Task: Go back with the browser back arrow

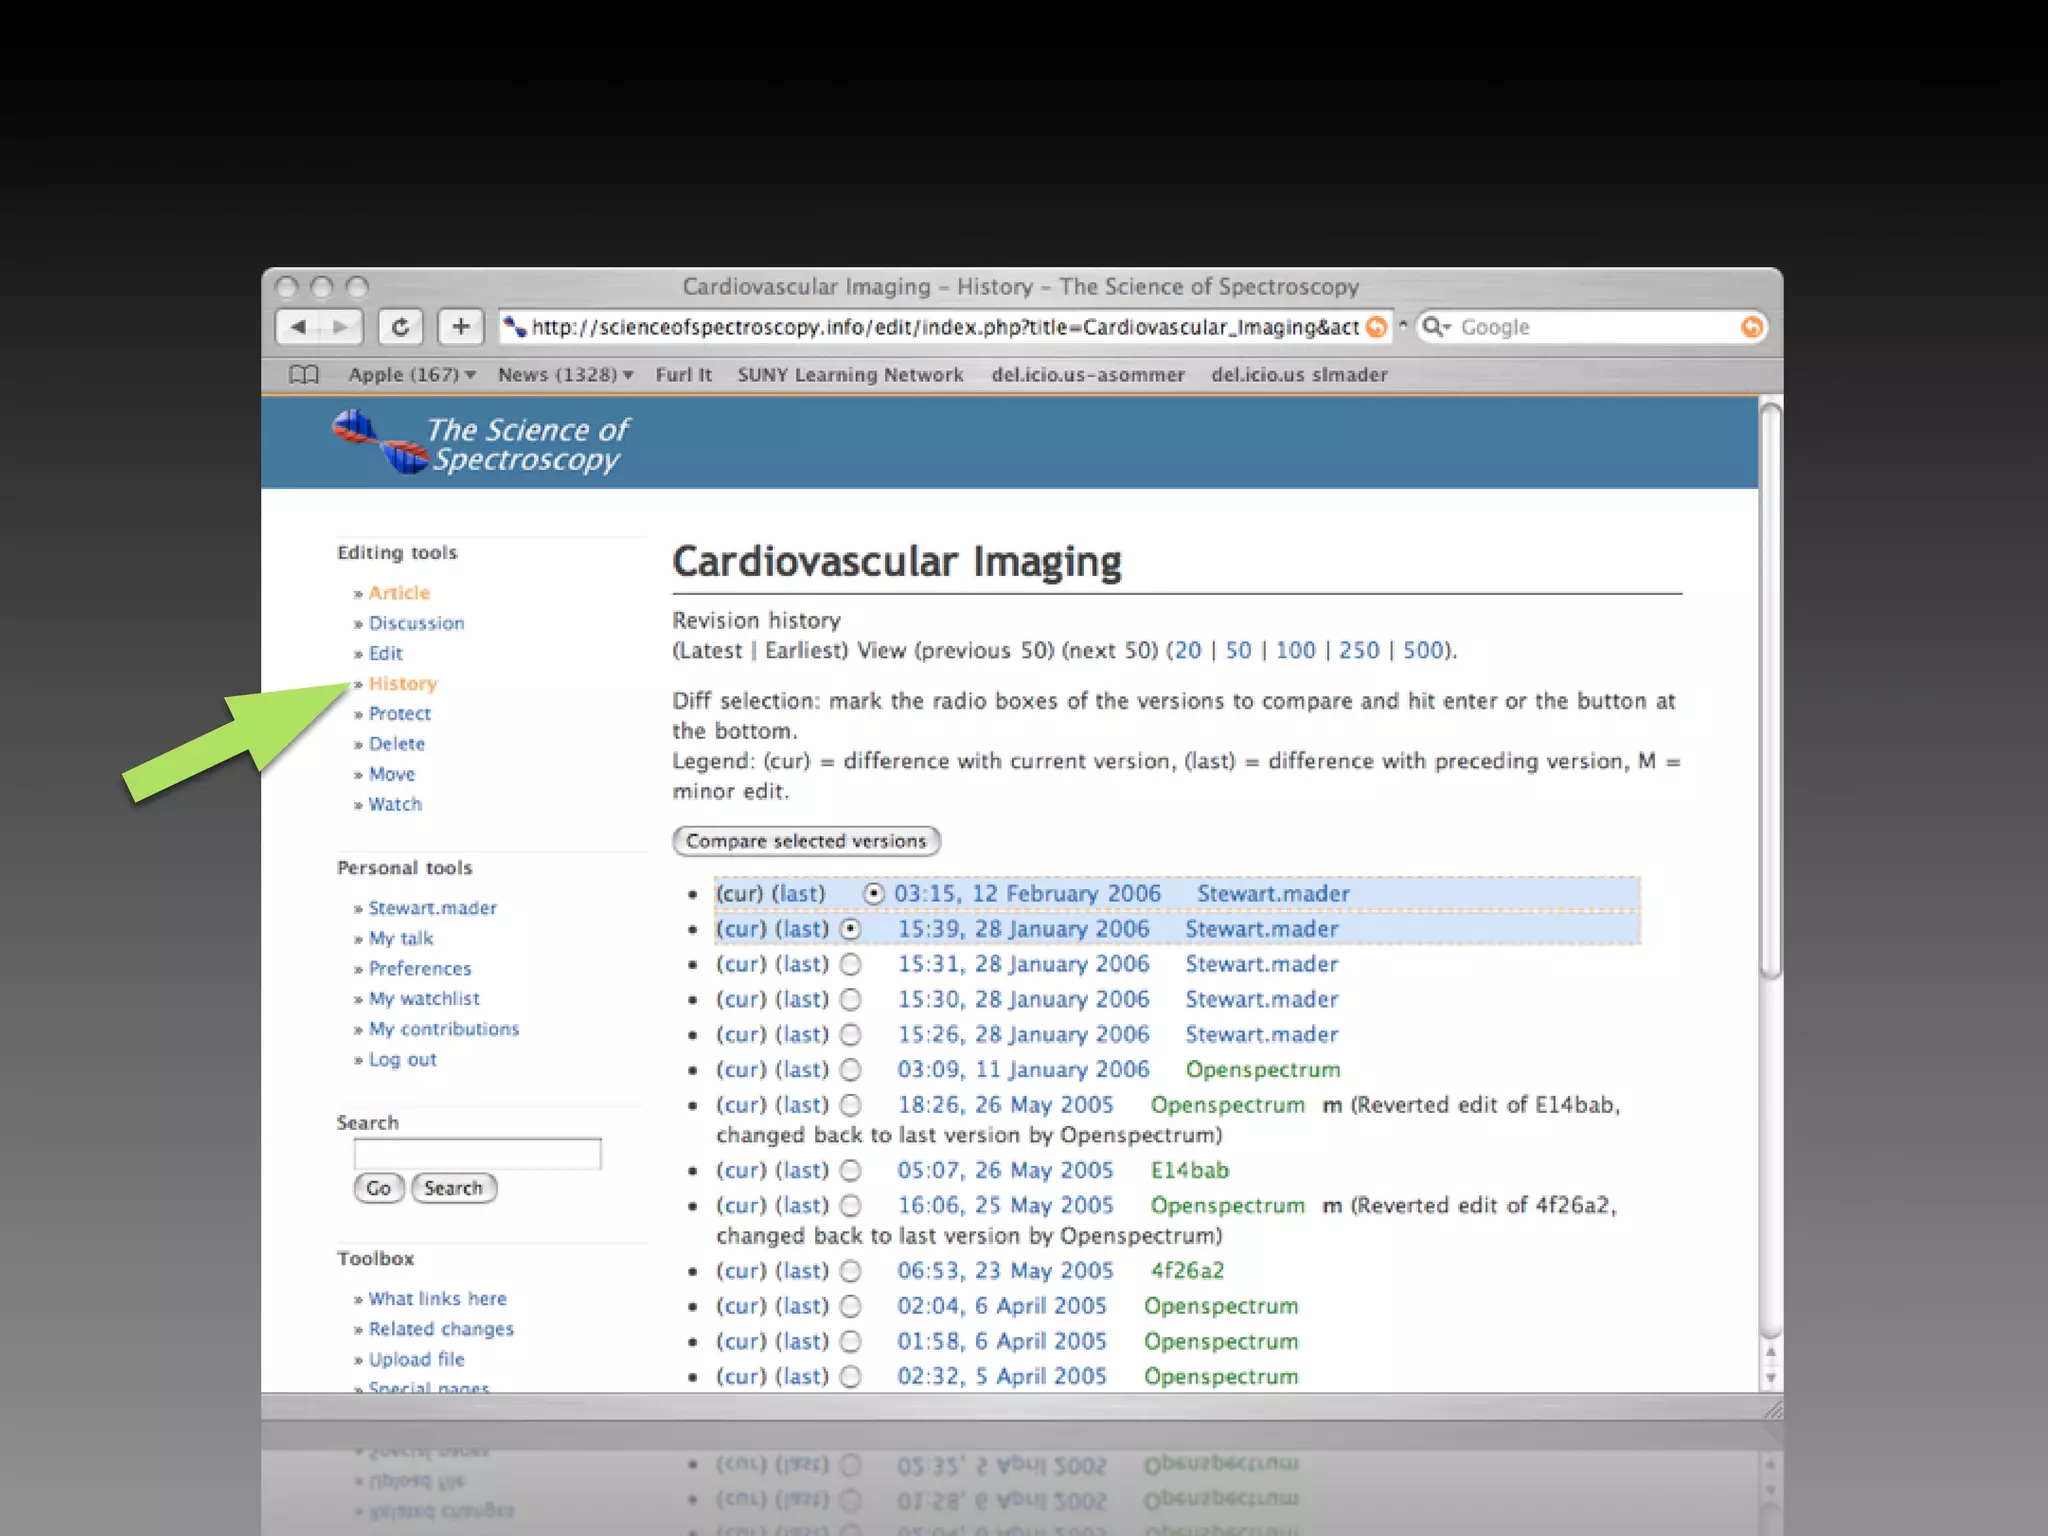Action: 298,327
